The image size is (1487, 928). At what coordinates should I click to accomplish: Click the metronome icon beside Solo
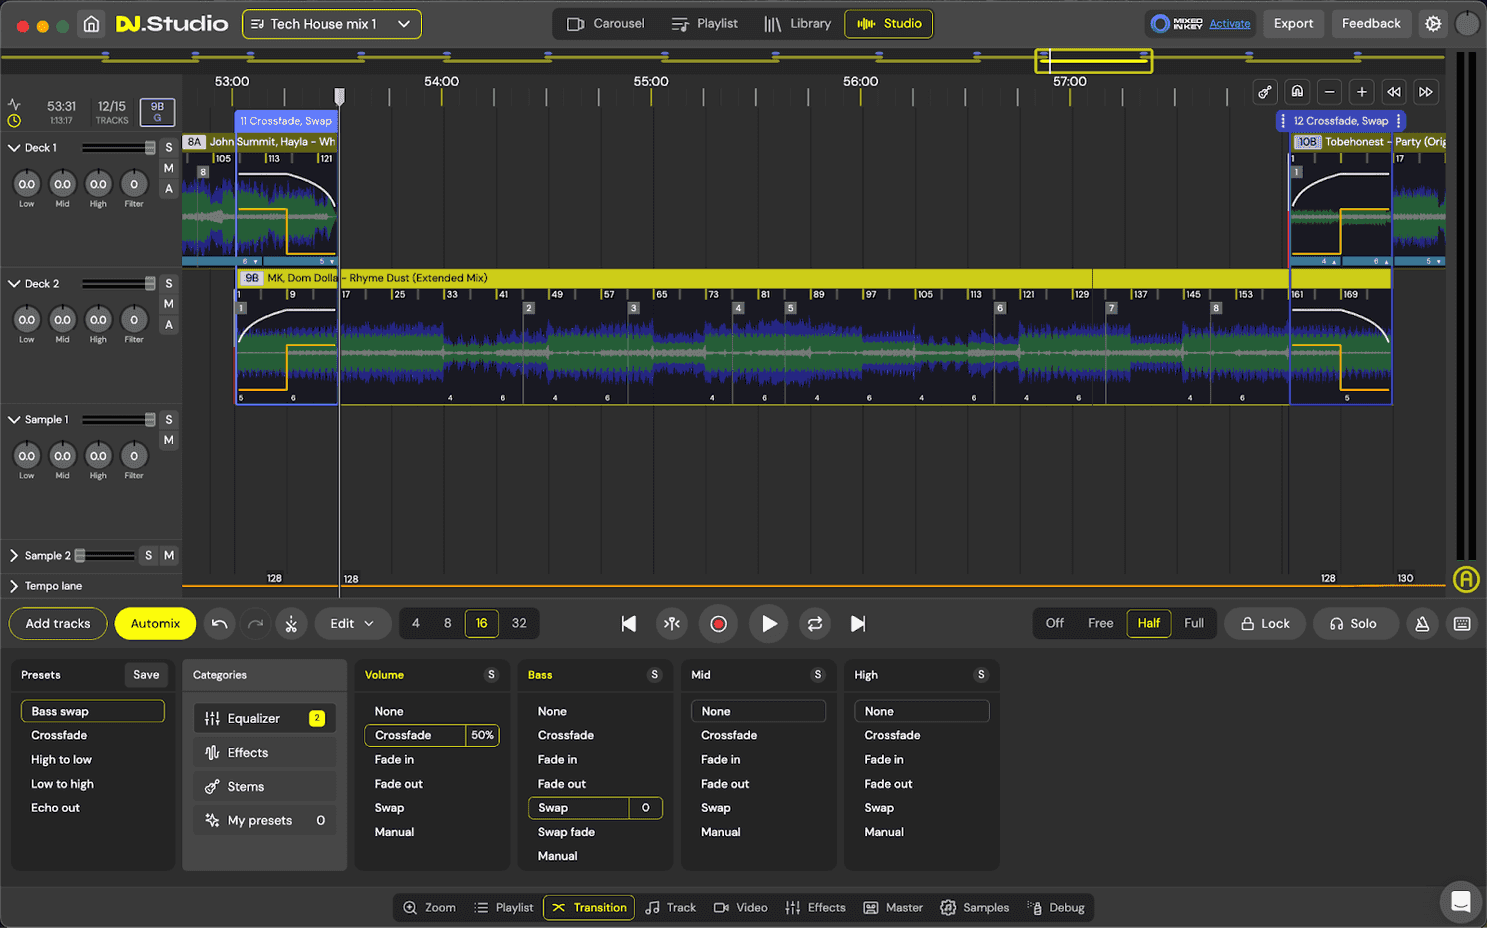coord(1422,624)
